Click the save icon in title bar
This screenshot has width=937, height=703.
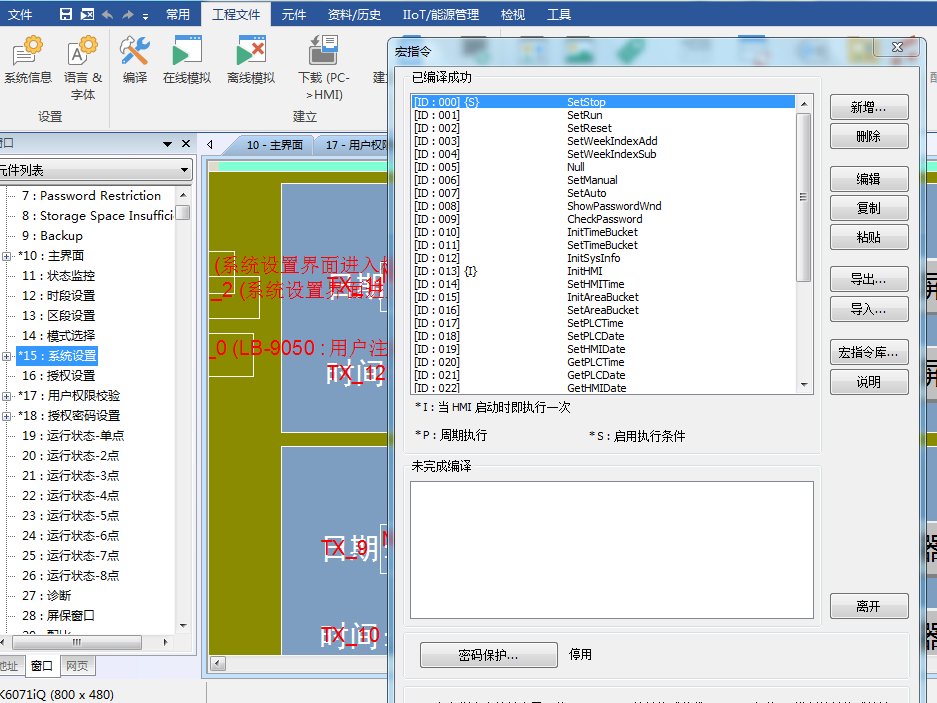click(66, 14)
